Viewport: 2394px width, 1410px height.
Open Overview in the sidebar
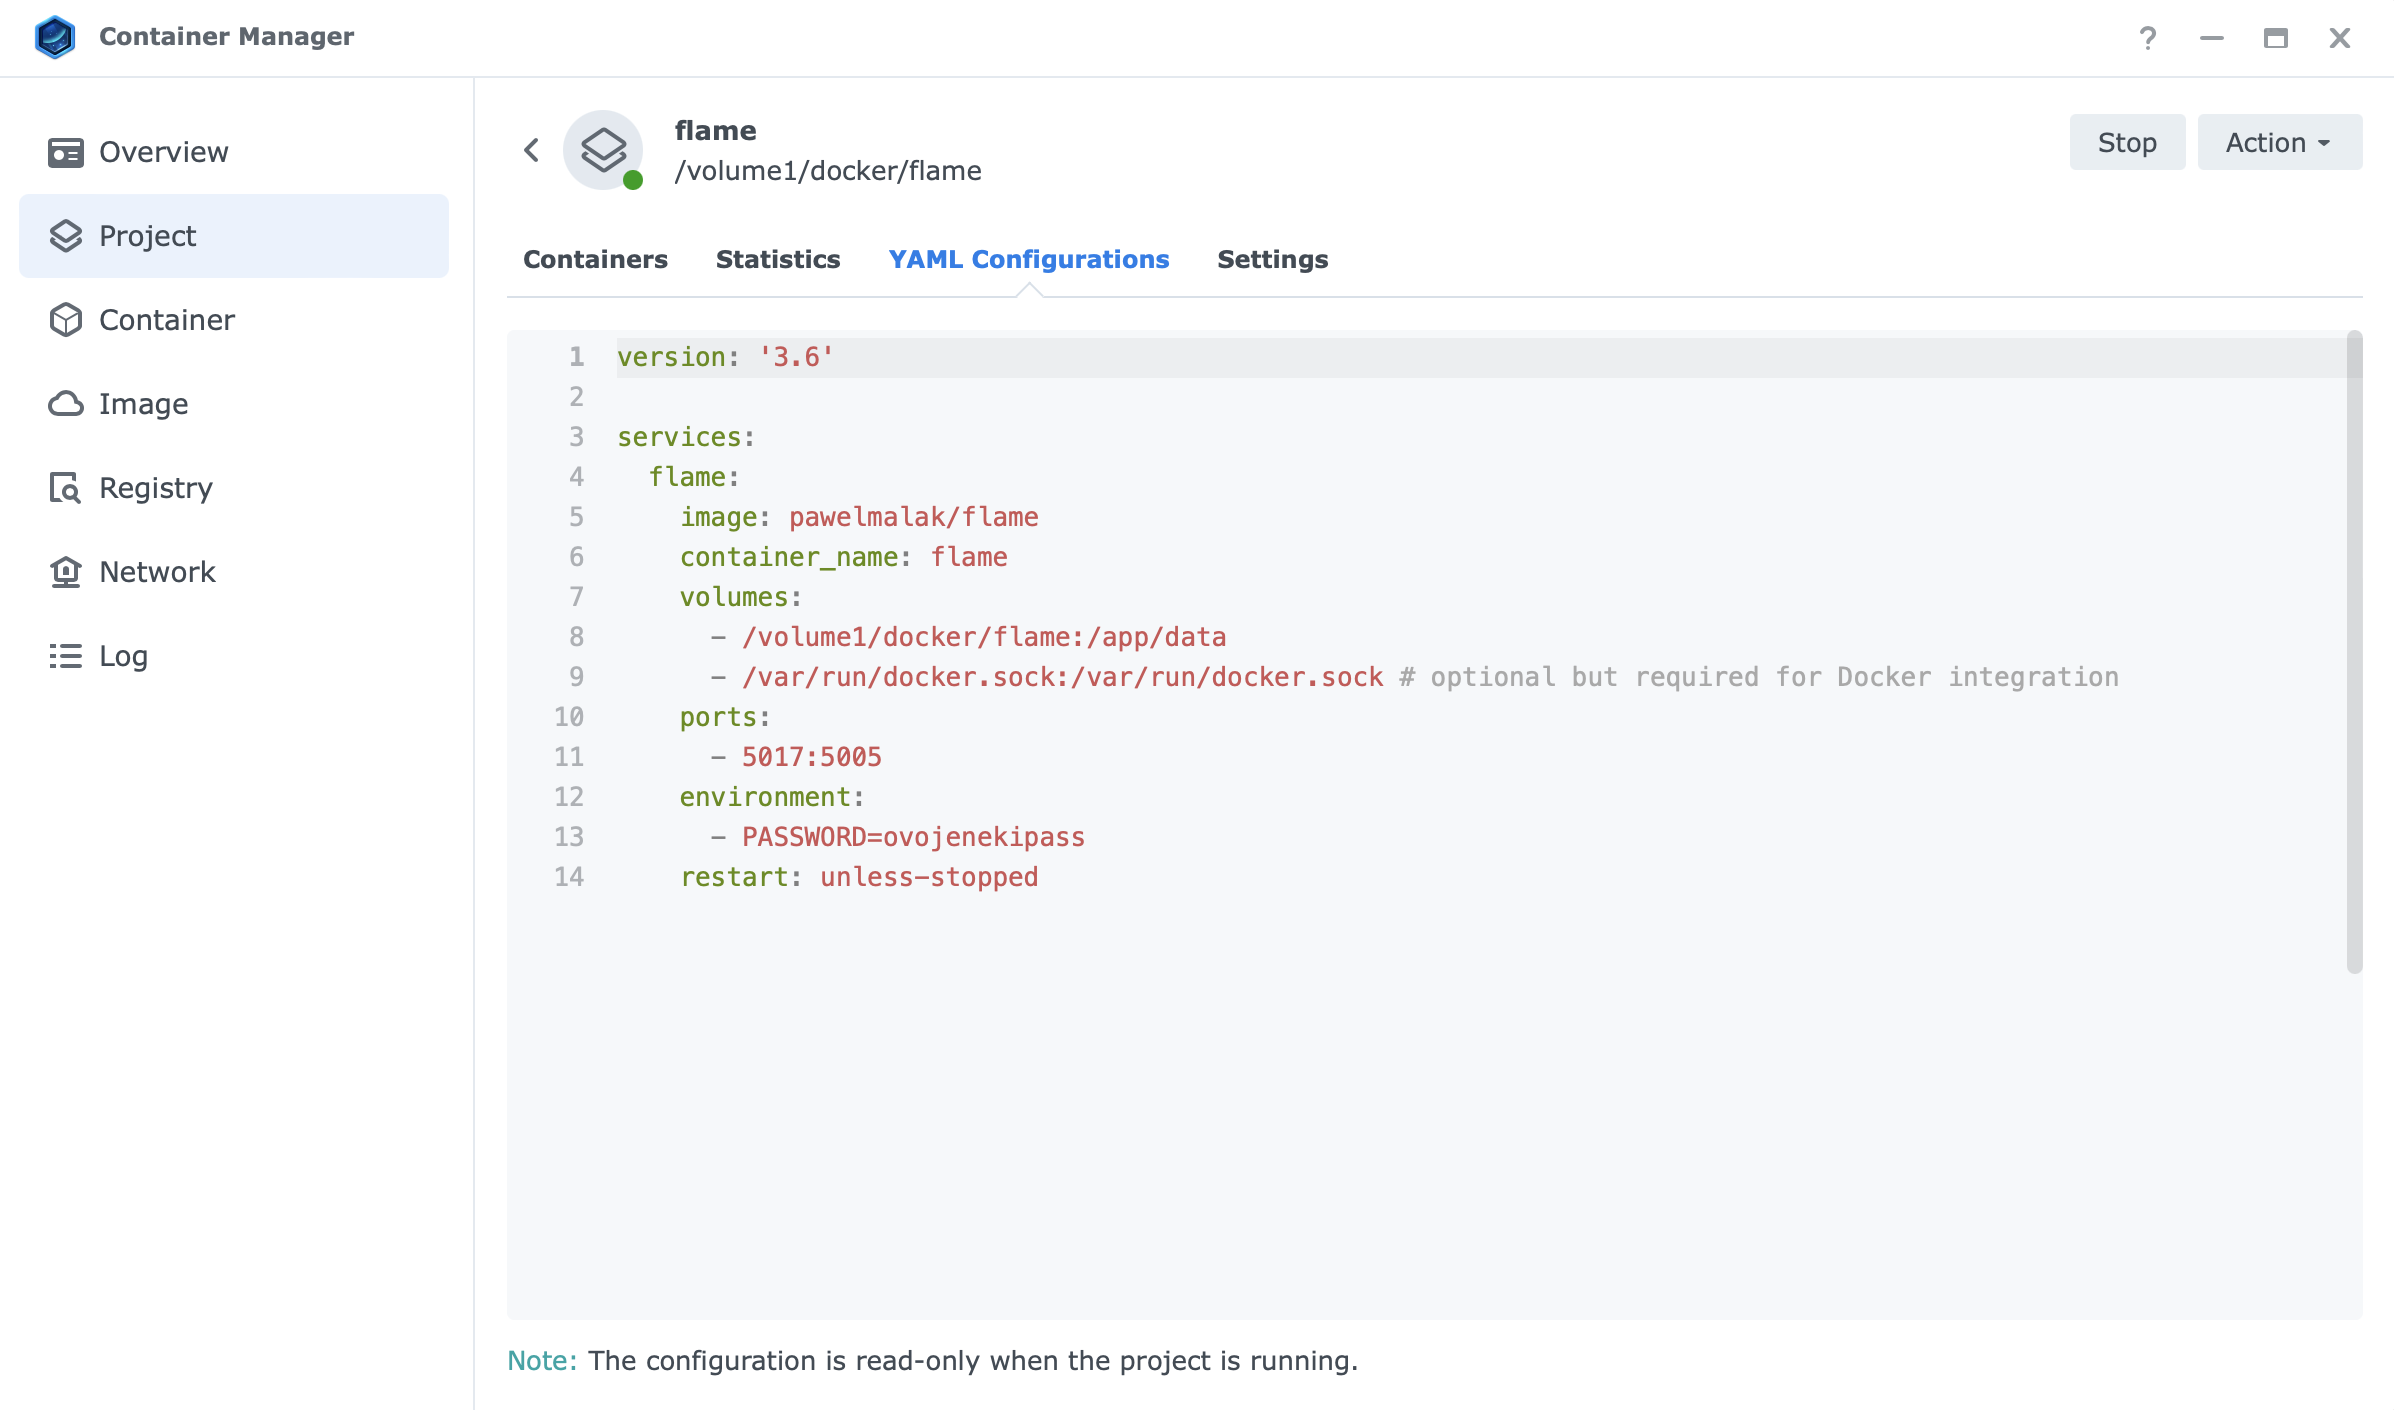coord(234,152)
